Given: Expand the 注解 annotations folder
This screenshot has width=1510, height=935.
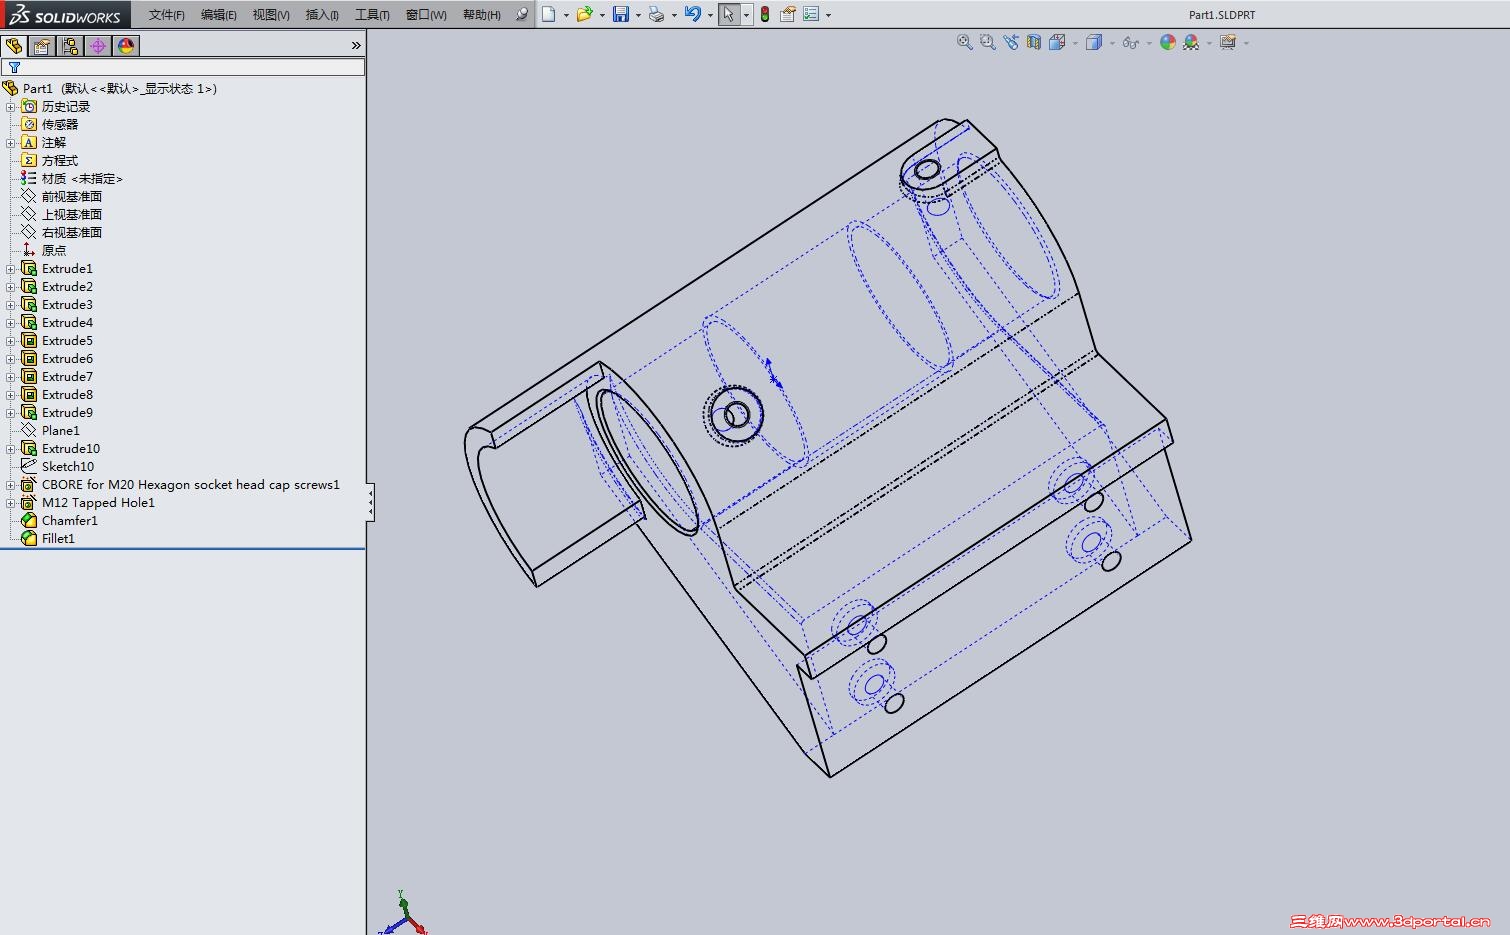Looking at the screenshot, I should (11, 143).
